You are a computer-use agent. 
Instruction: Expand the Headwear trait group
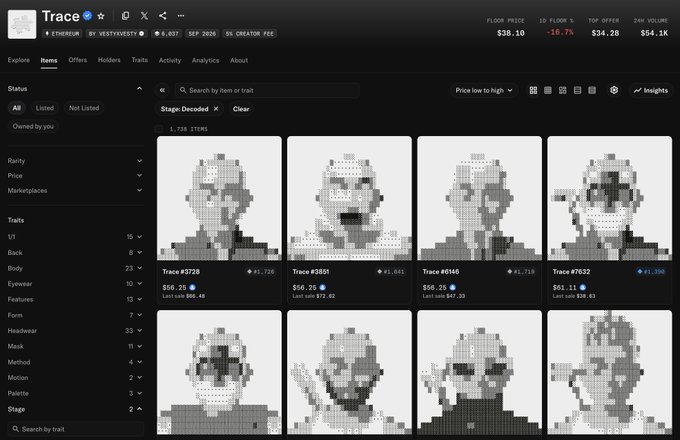(x=75, y=330)
